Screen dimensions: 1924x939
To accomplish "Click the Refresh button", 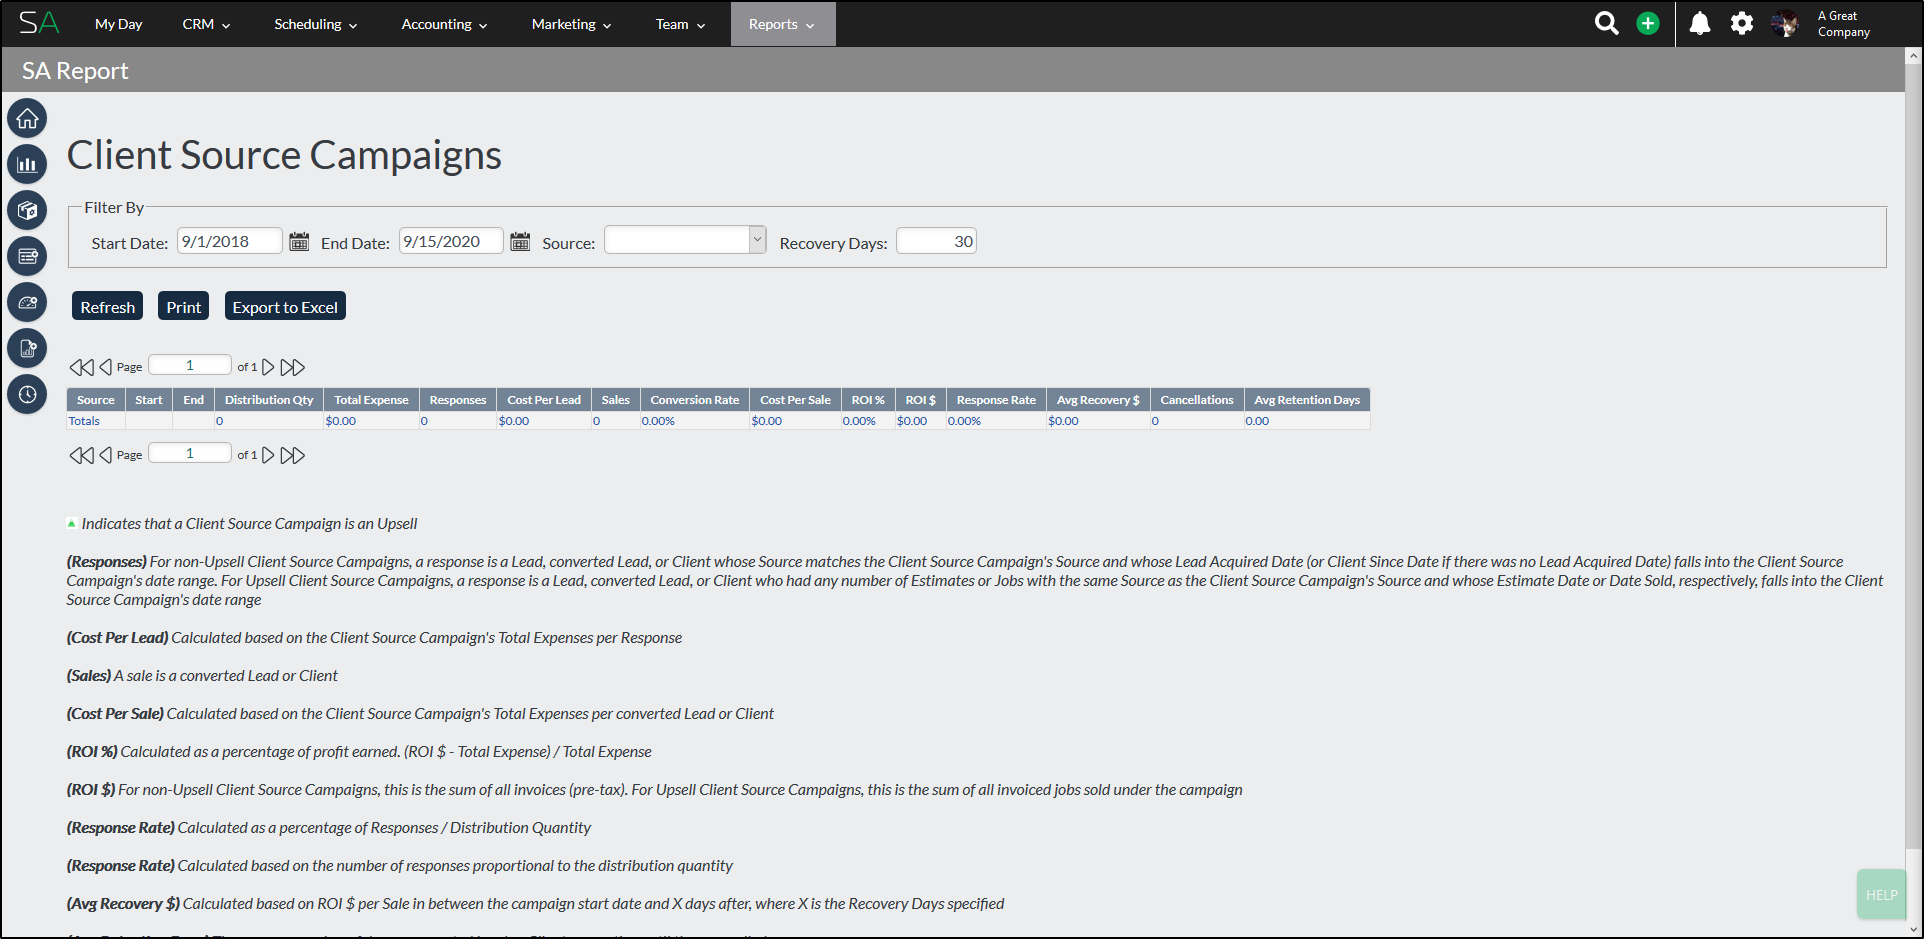I will tap(107, 306).
